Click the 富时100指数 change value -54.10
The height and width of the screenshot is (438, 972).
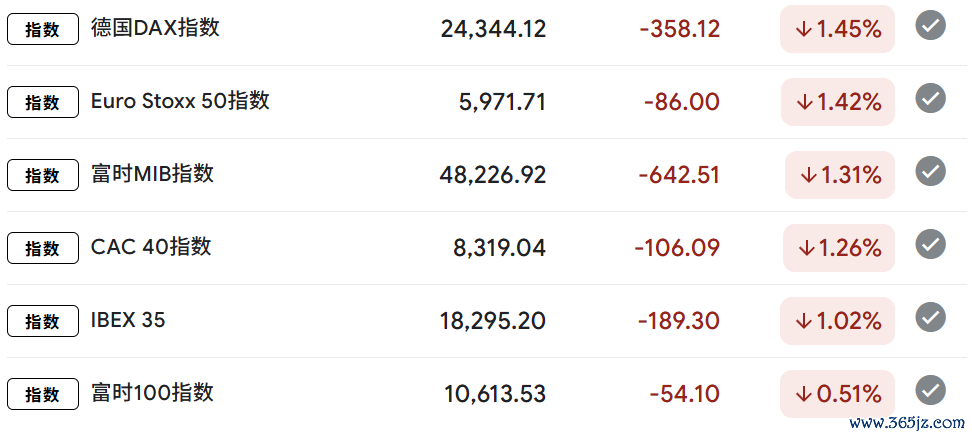coord(684,394)
